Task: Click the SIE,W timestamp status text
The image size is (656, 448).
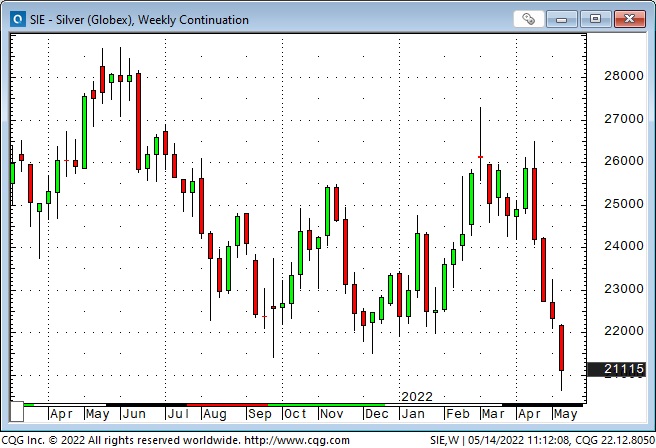Action: pyautogui.click(x=542, y=440)
